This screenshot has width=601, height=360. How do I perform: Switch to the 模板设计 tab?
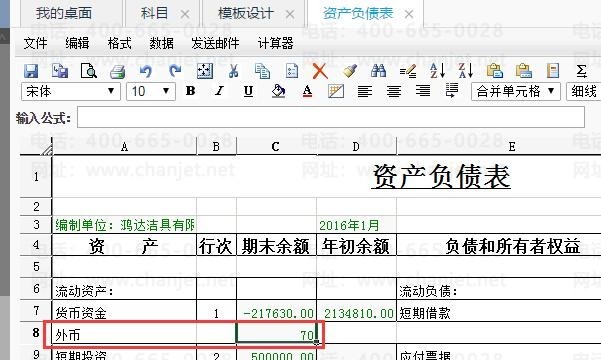click(246, 14)
